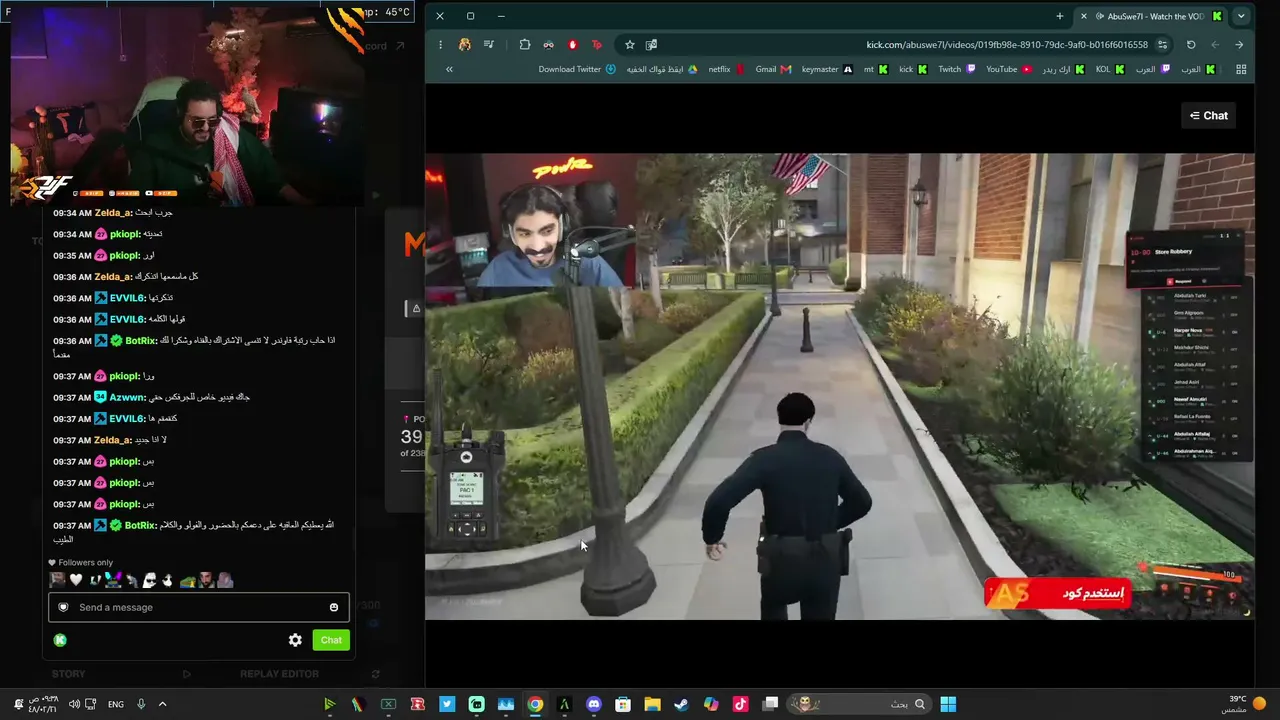The height and width of the screenshot is (720, 1280).
Task: Click the first BotRix message at 09:36 AM
Action: 194,346
